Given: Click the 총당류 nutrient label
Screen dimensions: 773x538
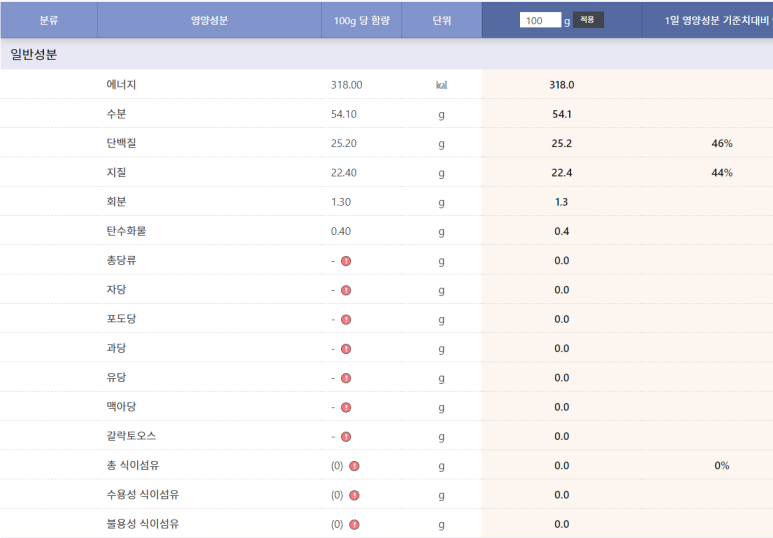Looking at the screenshot, I should [x=121, y=260].
